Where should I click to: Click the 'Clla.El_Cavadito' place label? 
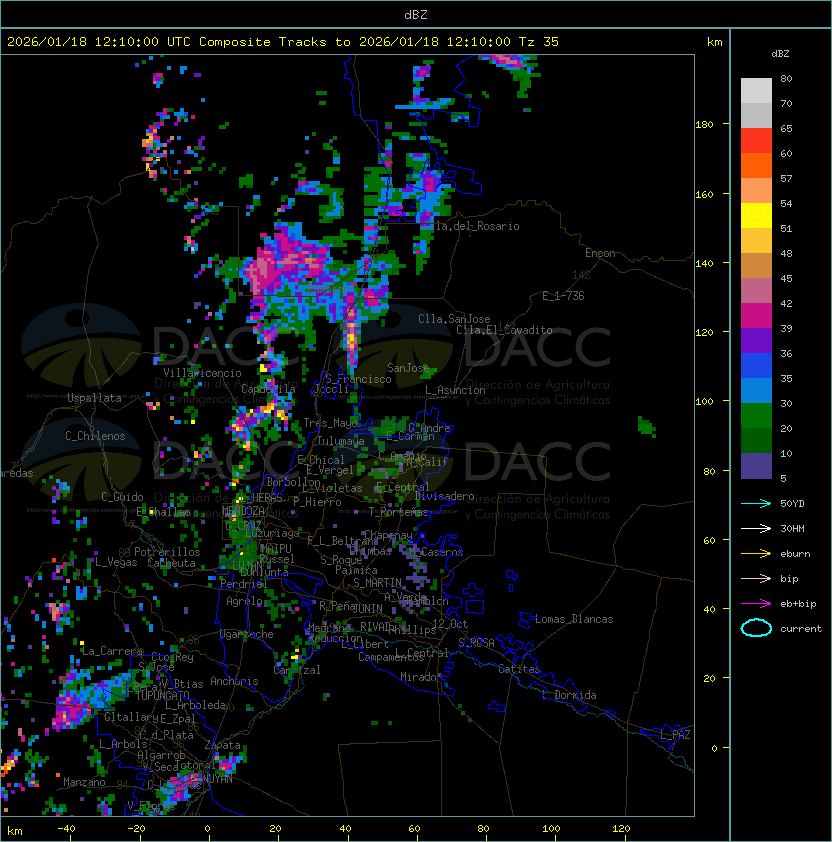(x=504, y=330)
